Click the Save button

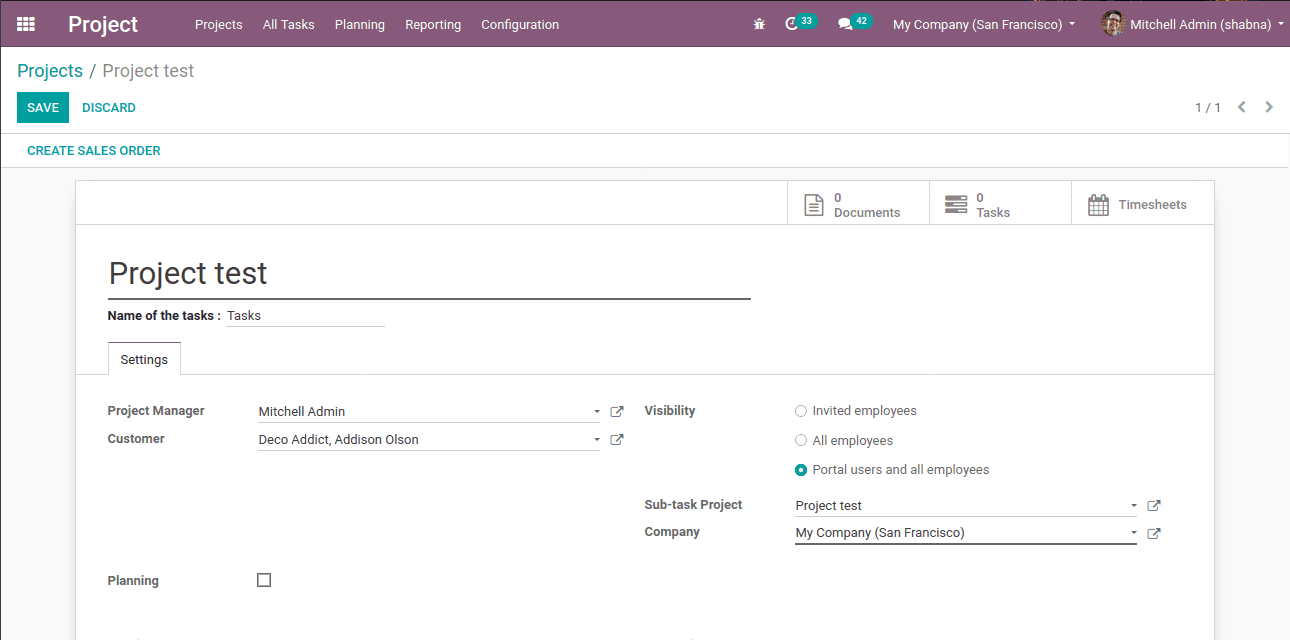tap(43, 107)
